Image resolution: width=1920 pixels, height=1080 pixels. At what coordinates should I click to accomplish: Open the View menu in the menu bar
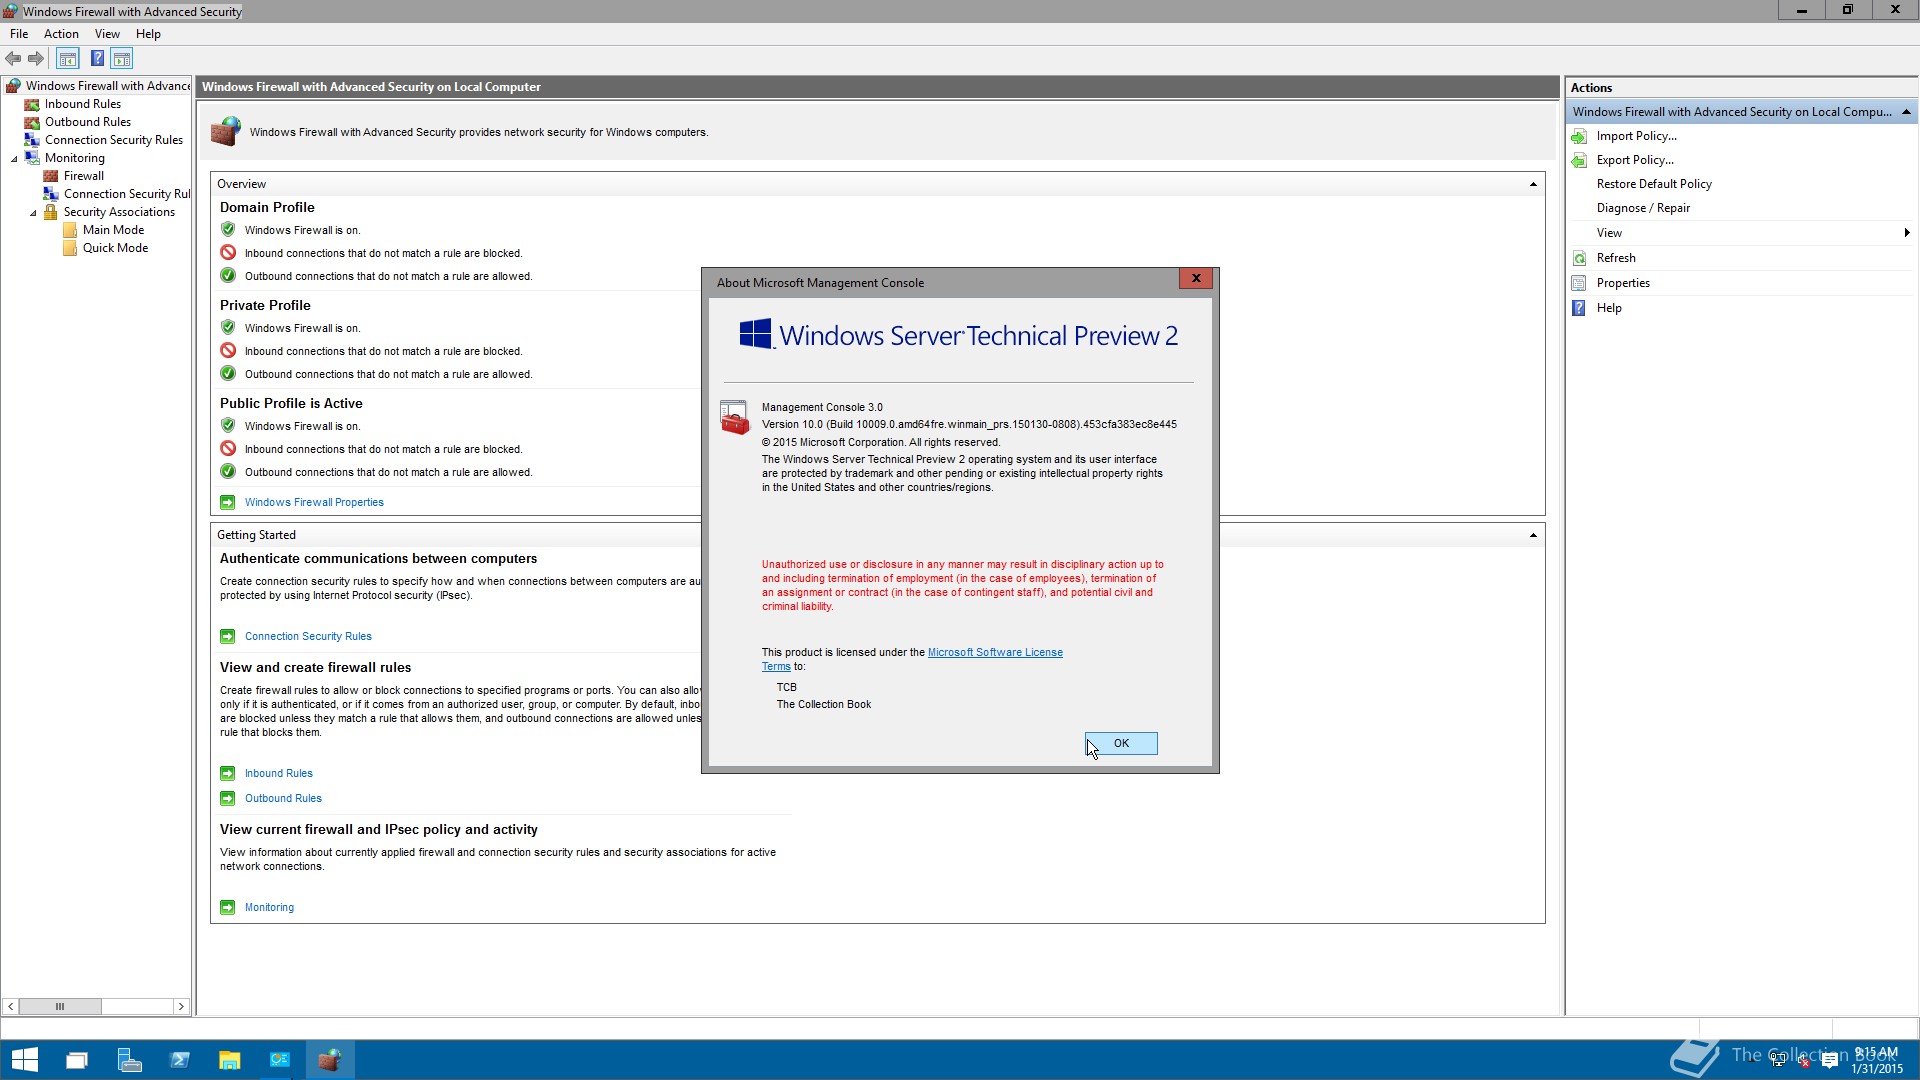click(107, 34)
